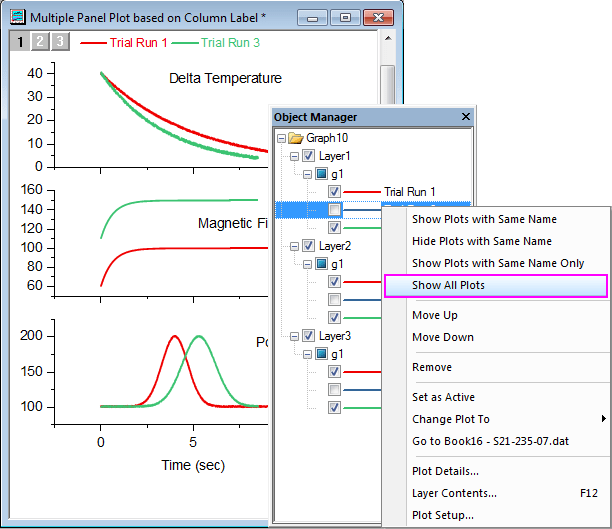The width and height of the screenshot is (612, 529).
Task: Collapse the Graph10 tree node
Action: click(x=281, y=138)
